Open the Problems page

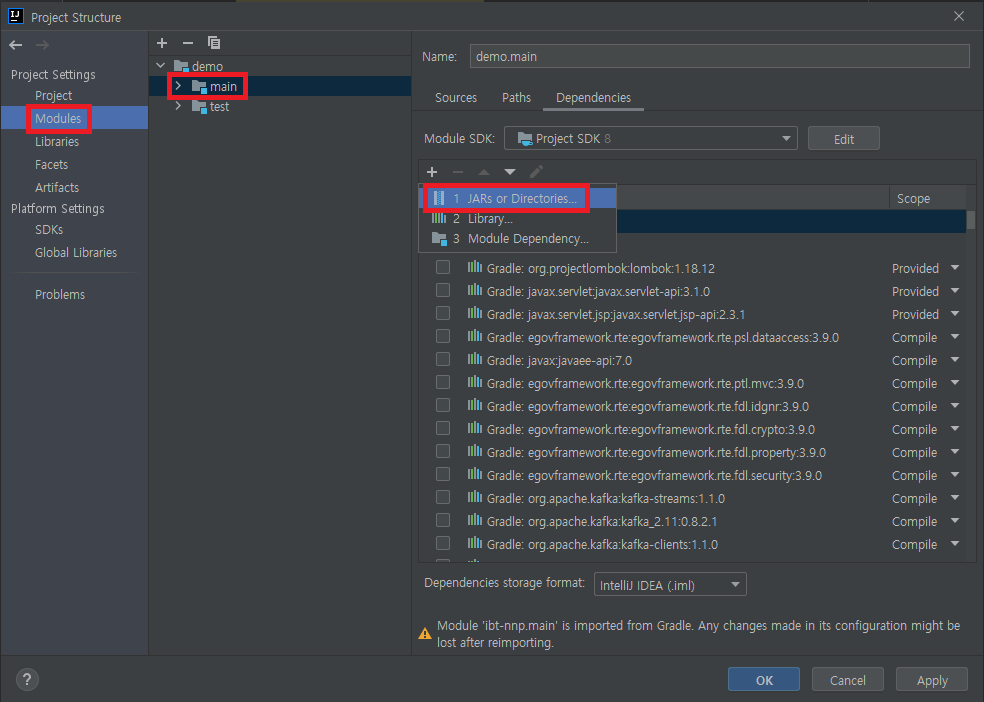(x=60, y=295)
